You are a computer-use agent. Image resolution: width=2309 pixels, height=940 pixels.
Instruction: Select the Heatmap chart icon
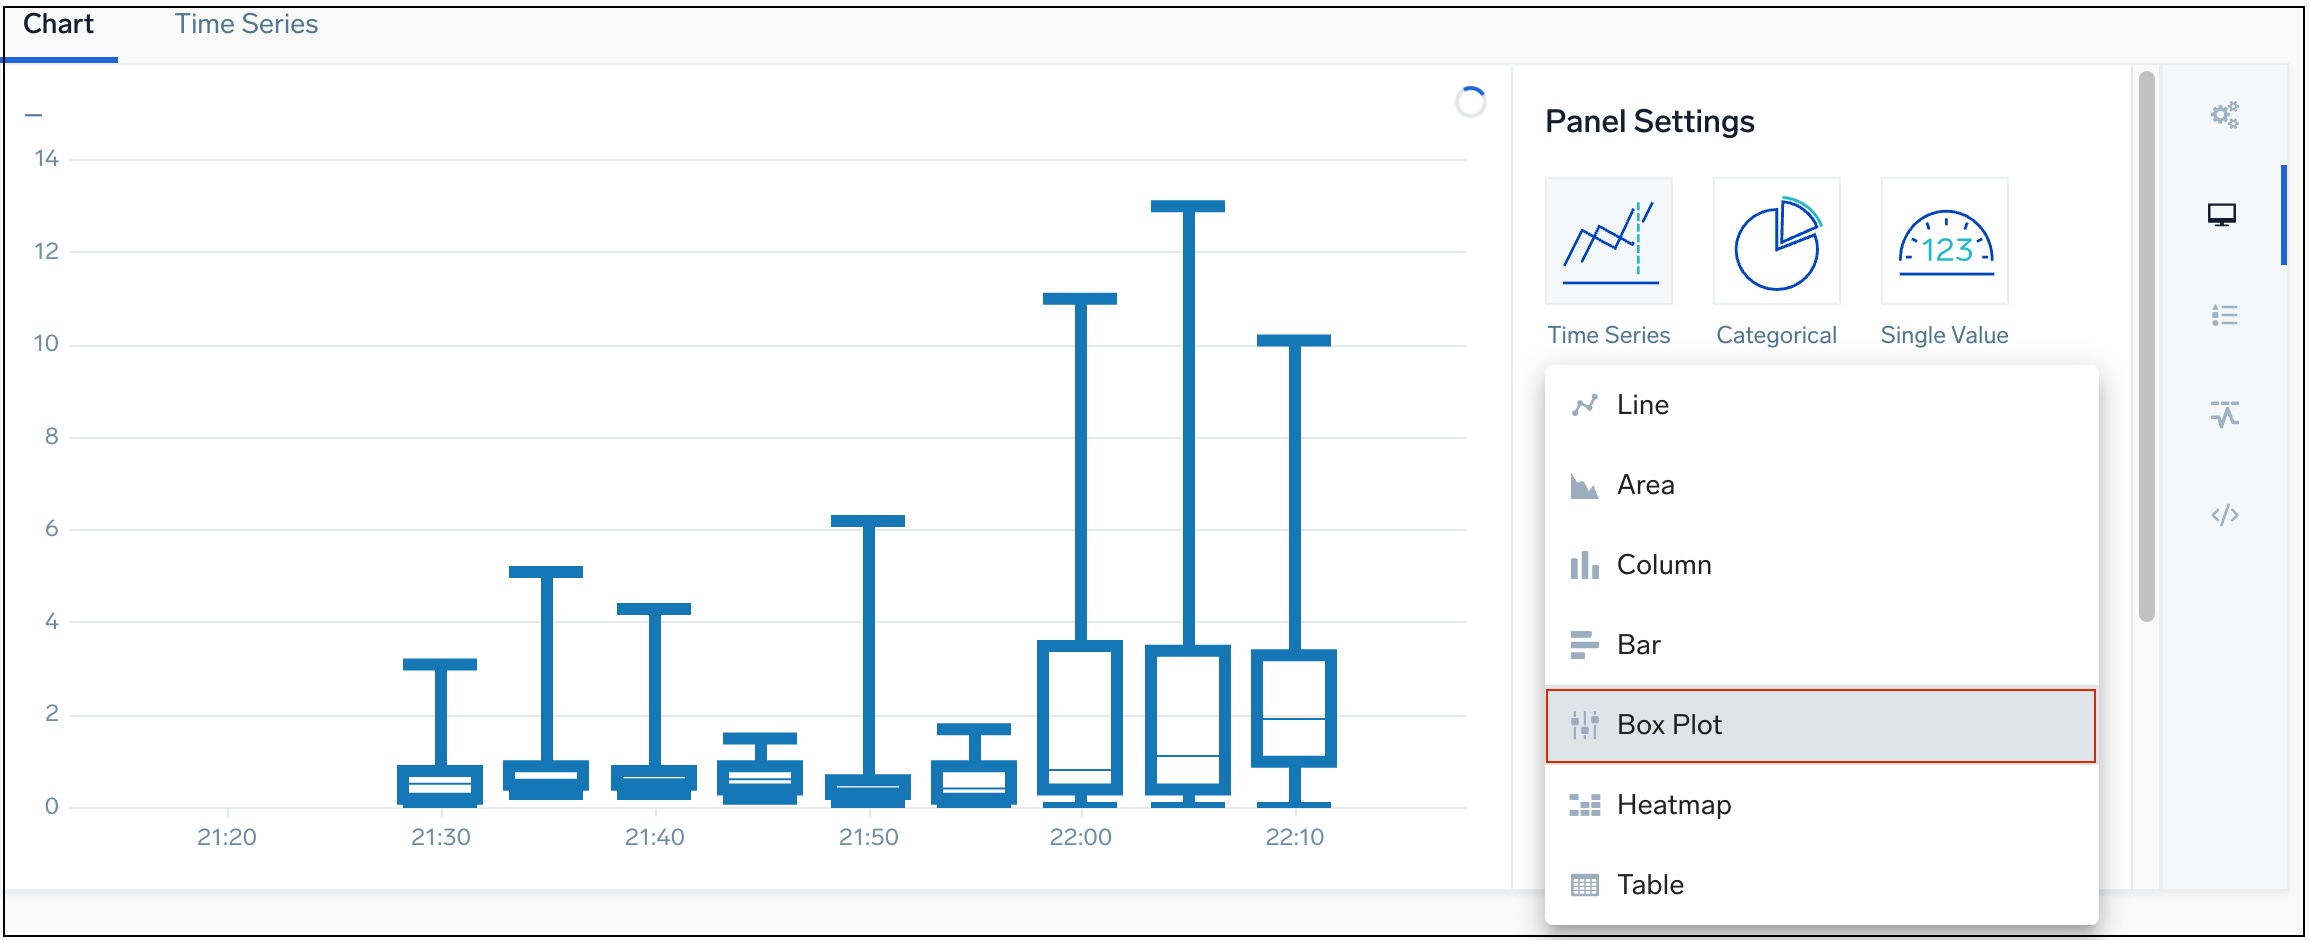click(x=1674, y=804)
